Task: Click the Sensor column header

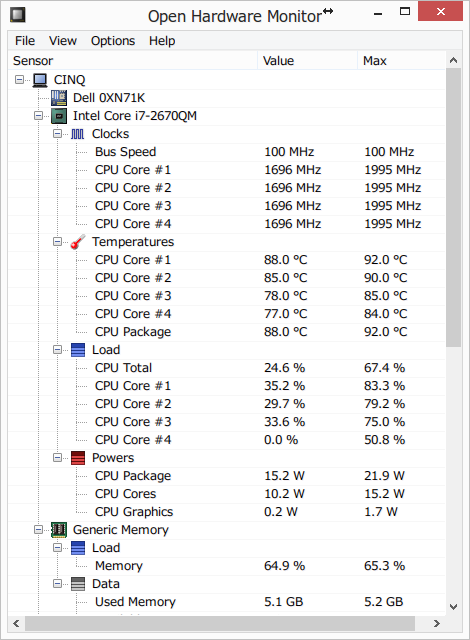Action: coord(133,61)
